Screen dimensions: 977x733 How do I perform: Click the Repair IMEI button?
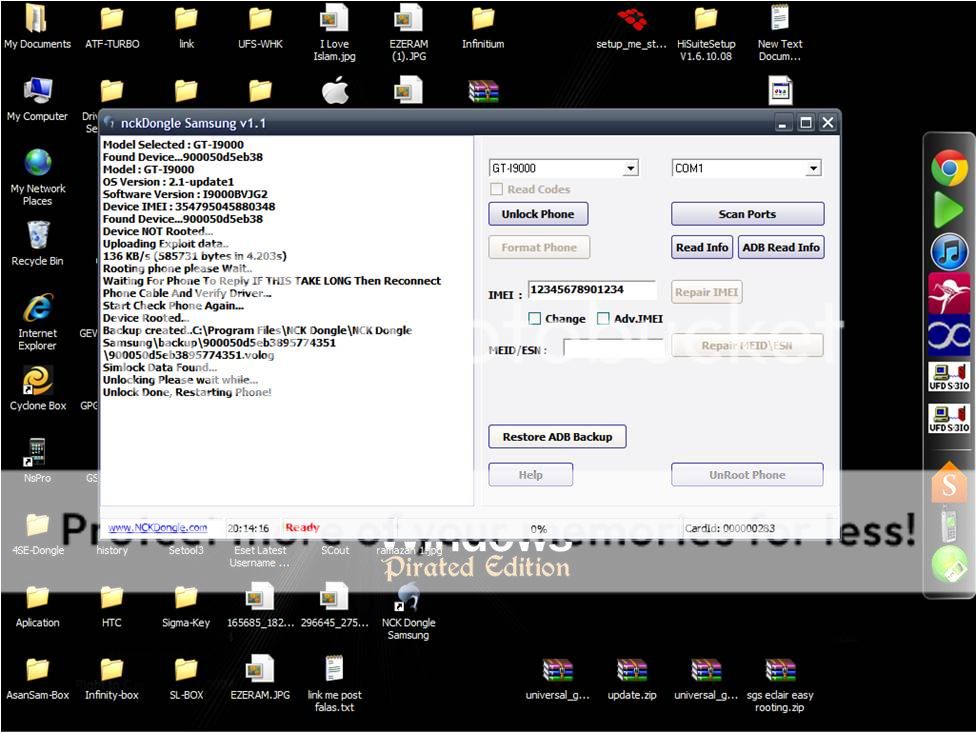coord(707,292)
